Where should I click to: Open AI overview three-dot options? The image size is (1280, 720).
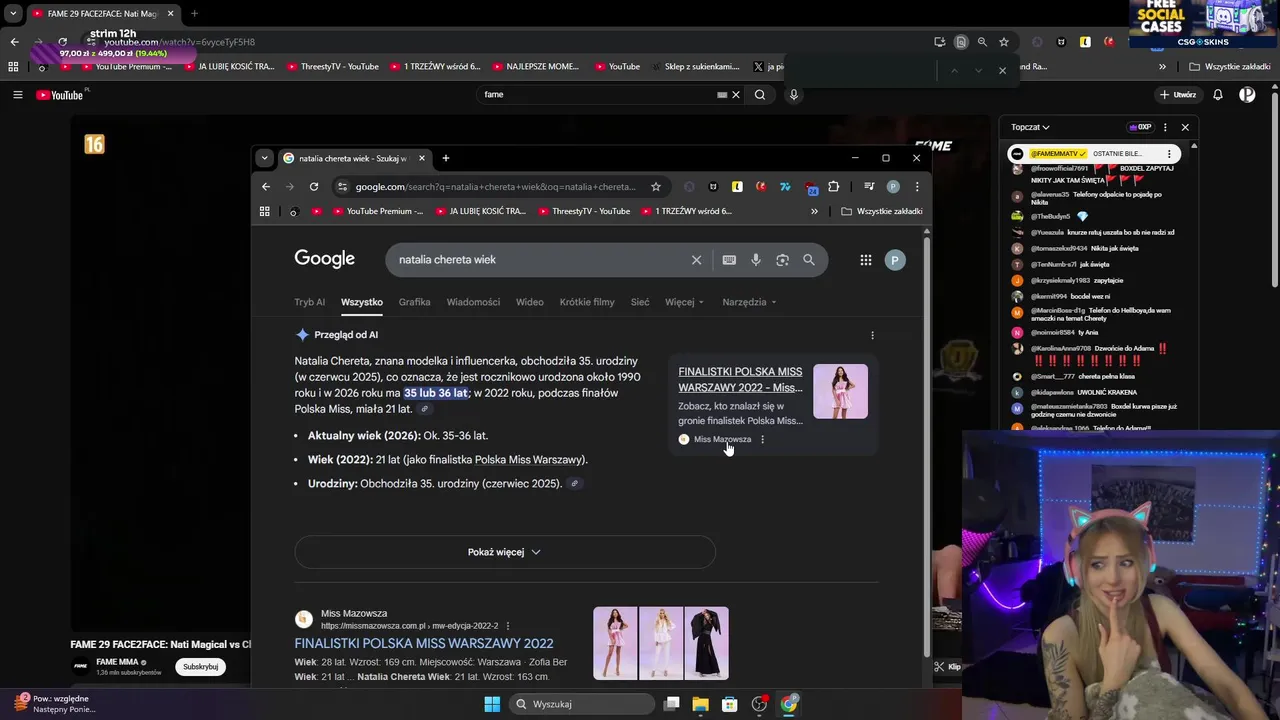coord(872,335)
